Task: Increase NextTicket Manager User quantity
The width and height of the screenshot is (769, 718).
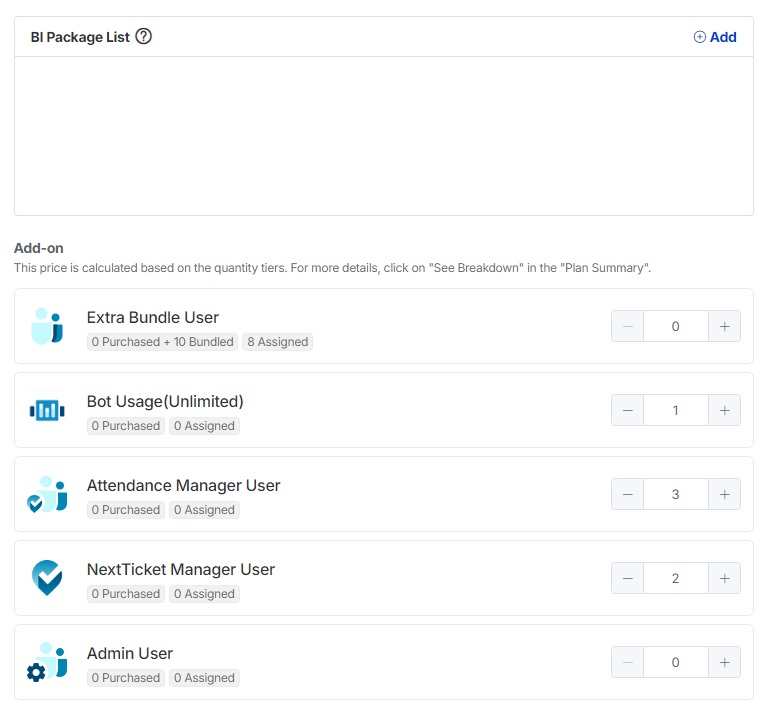Action: (x=724, y=578)
